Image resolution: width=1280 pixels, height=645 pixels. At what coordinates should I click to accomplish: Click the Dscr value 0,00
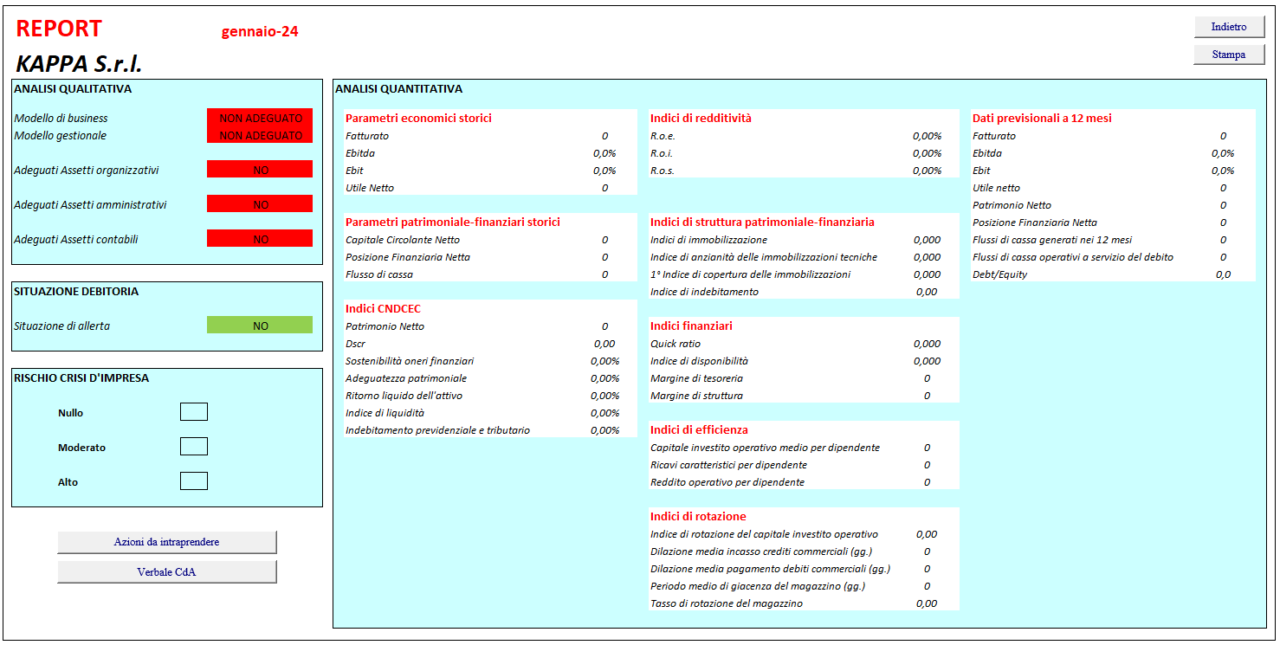click(x=605, y=343)
